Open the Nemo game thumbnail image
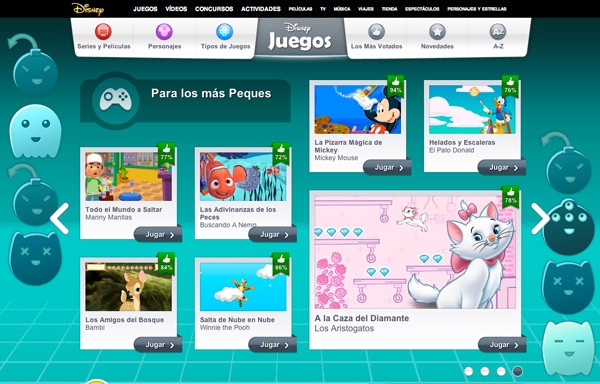The height and width of the screenshot is (384, 600). pos(243,177)
